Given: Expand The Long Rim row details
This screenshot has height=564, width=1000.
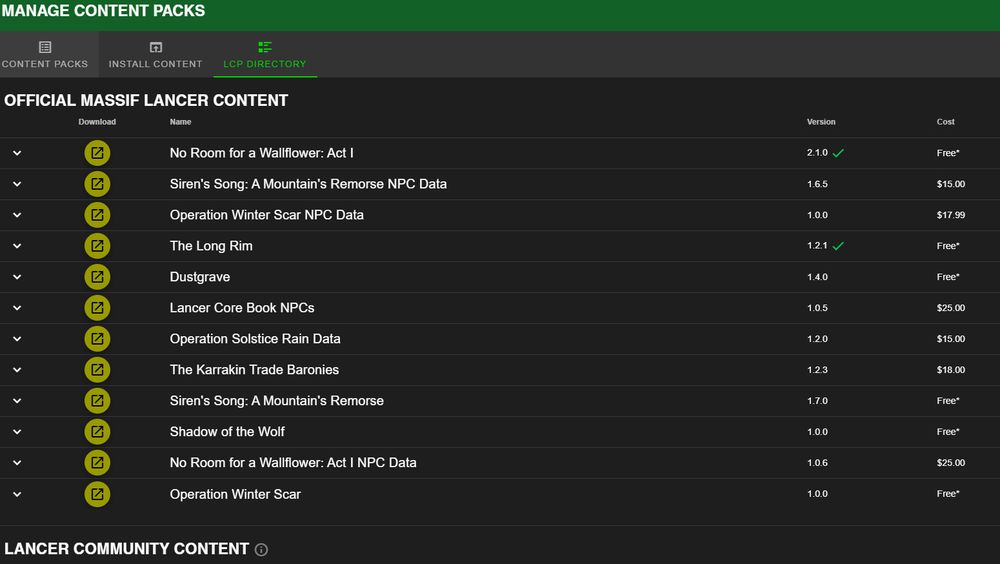Looking at the screenshot, I should (17, 246).
